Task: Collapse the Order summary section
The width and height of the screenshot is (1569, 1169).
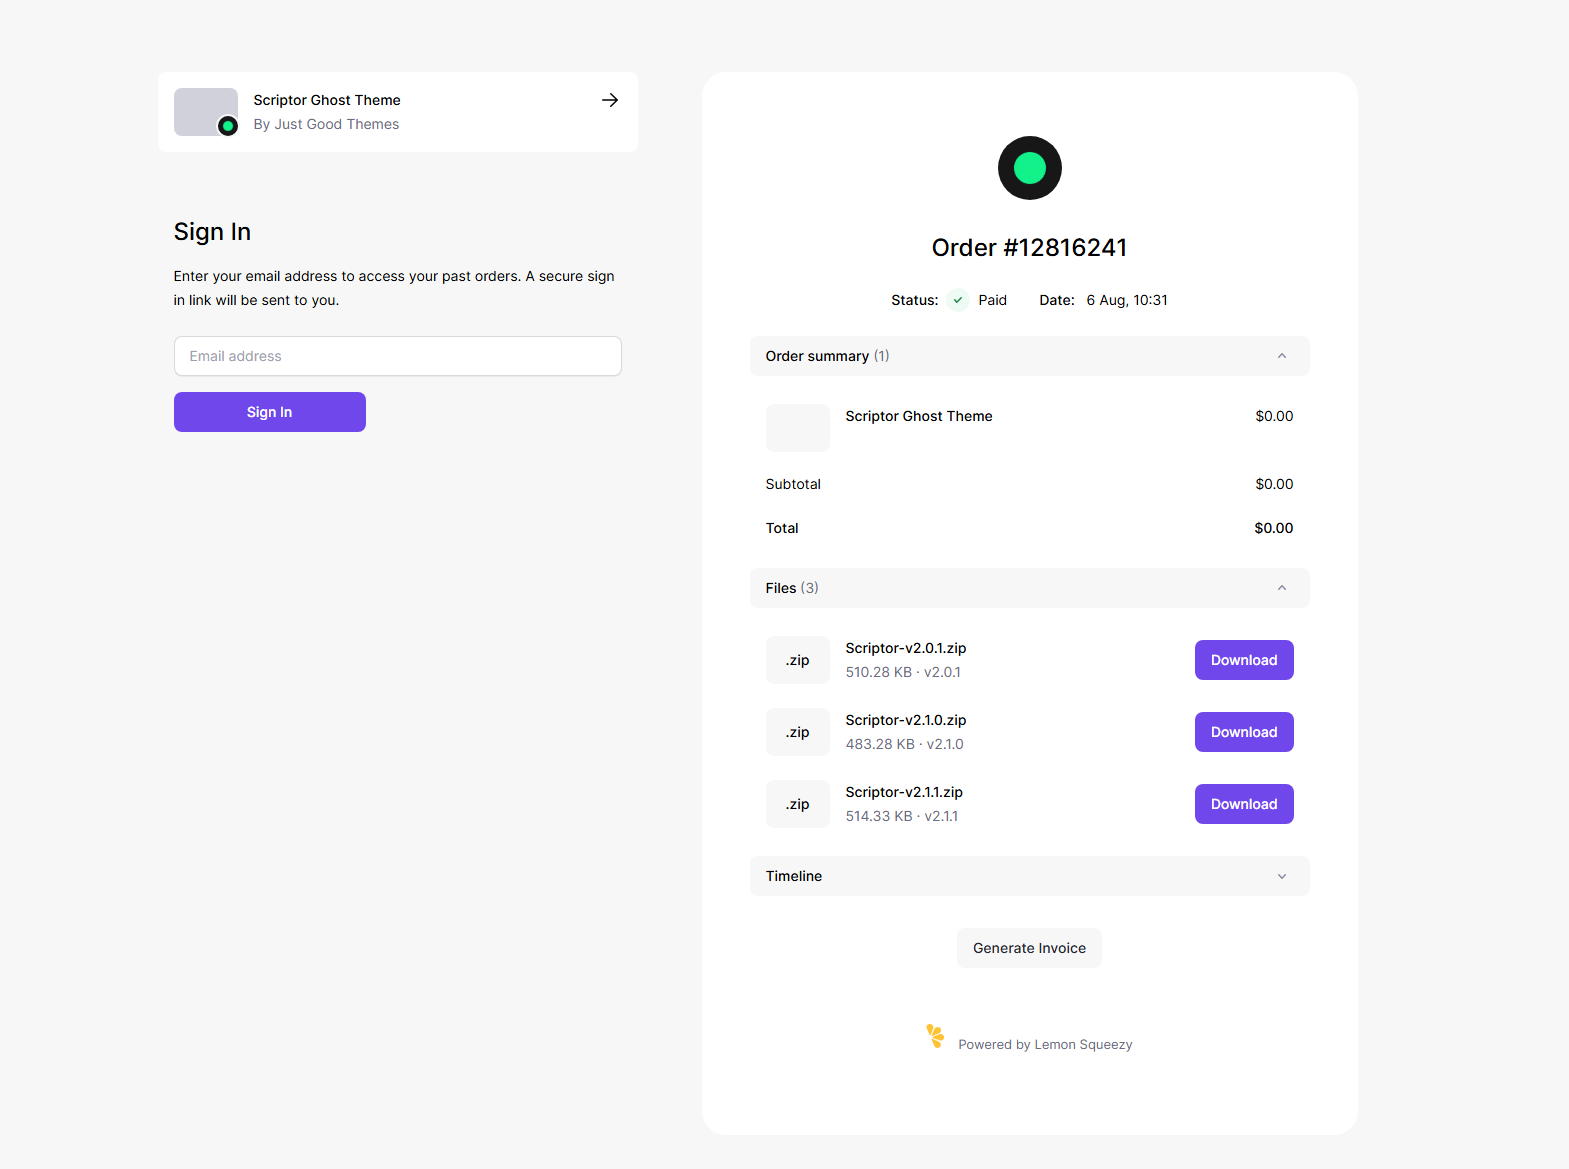Action: (1282, 356)
